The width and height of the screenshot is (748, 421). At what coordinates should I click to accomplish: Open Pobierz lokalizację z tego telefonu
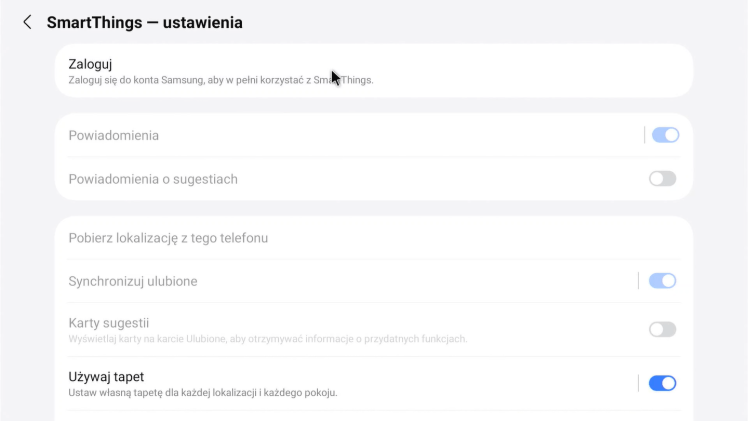tap(168, 238)
